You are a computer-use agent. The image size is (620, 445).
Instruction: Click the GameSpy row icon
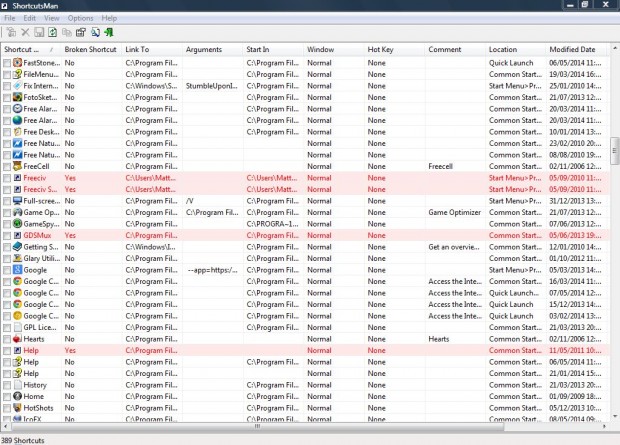point(17,223)
